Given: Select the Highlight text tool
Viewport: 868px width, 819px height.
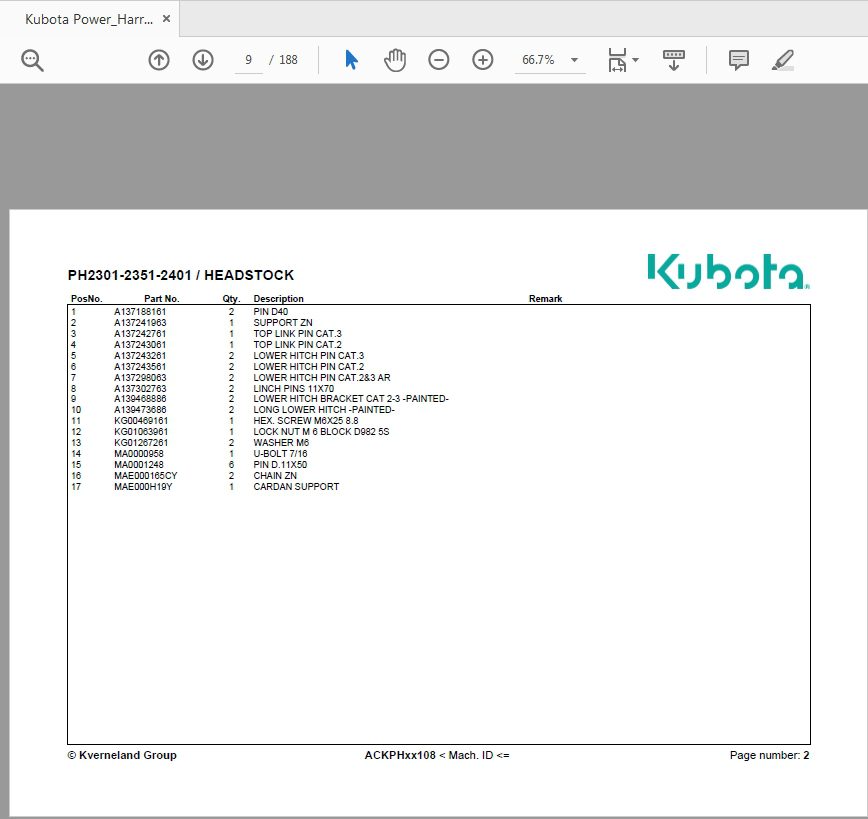Looking at the screenshot, I should pyautogui.click(x=784, y=60).
